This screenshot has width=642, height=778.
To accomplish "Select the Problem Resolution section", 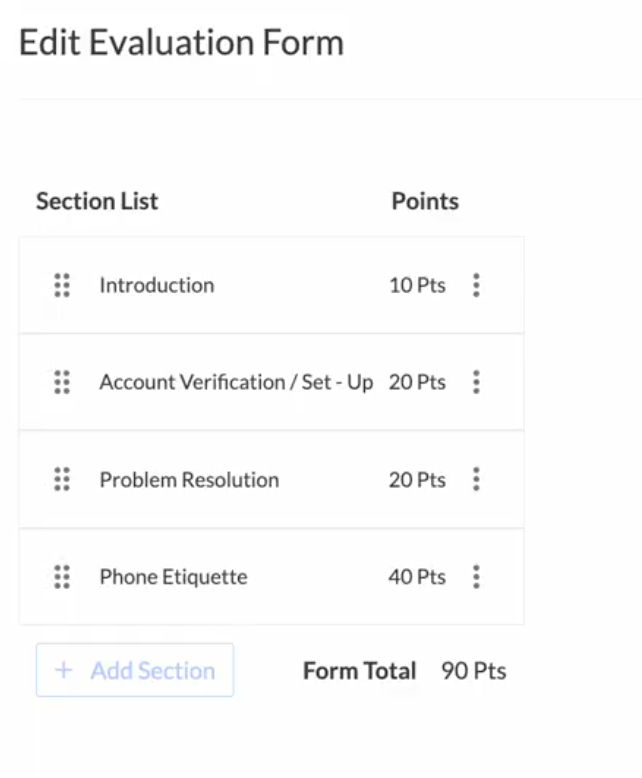I will tap(189, 480).
